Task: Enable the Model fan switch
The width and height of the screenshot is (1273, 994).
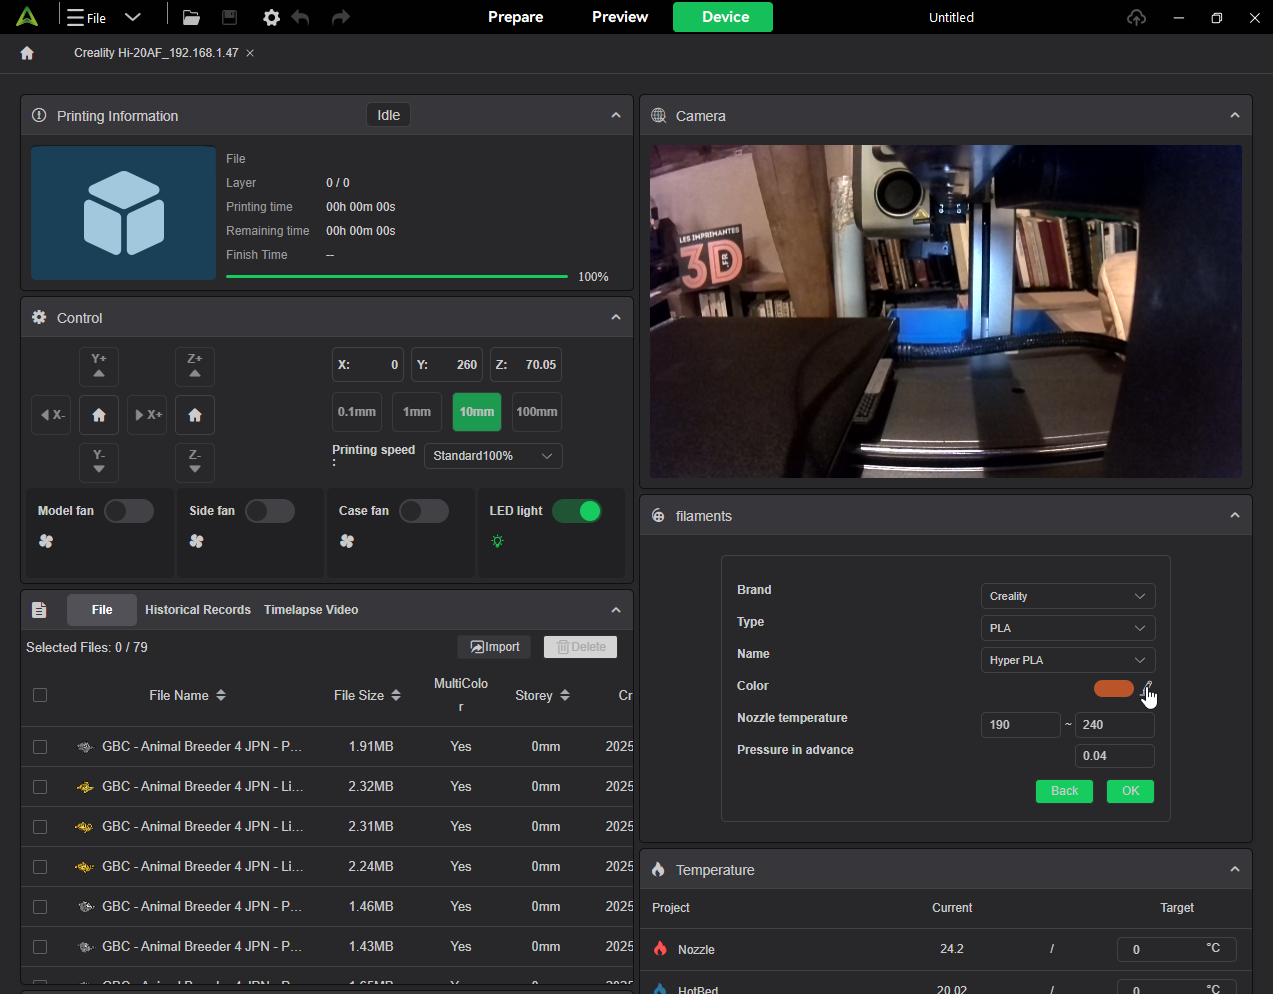Action: (129, 511)
